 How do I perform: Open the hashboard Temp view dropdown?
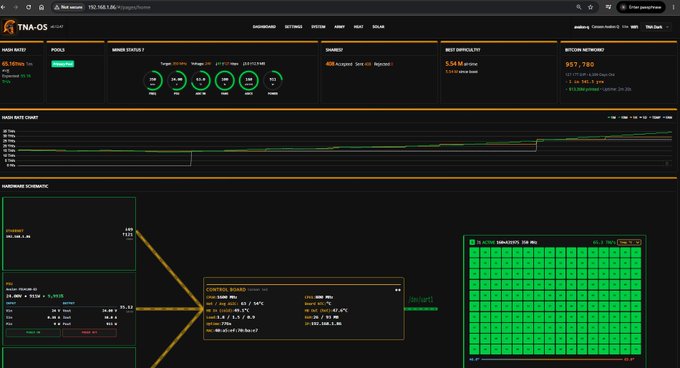click(x=629, y=242)
